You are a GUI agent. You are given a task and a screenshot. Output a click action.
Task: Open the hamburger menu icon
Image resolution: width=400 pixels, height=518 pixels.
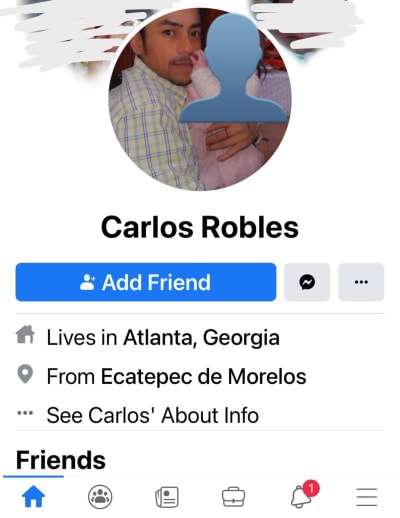tap(367, 497)
